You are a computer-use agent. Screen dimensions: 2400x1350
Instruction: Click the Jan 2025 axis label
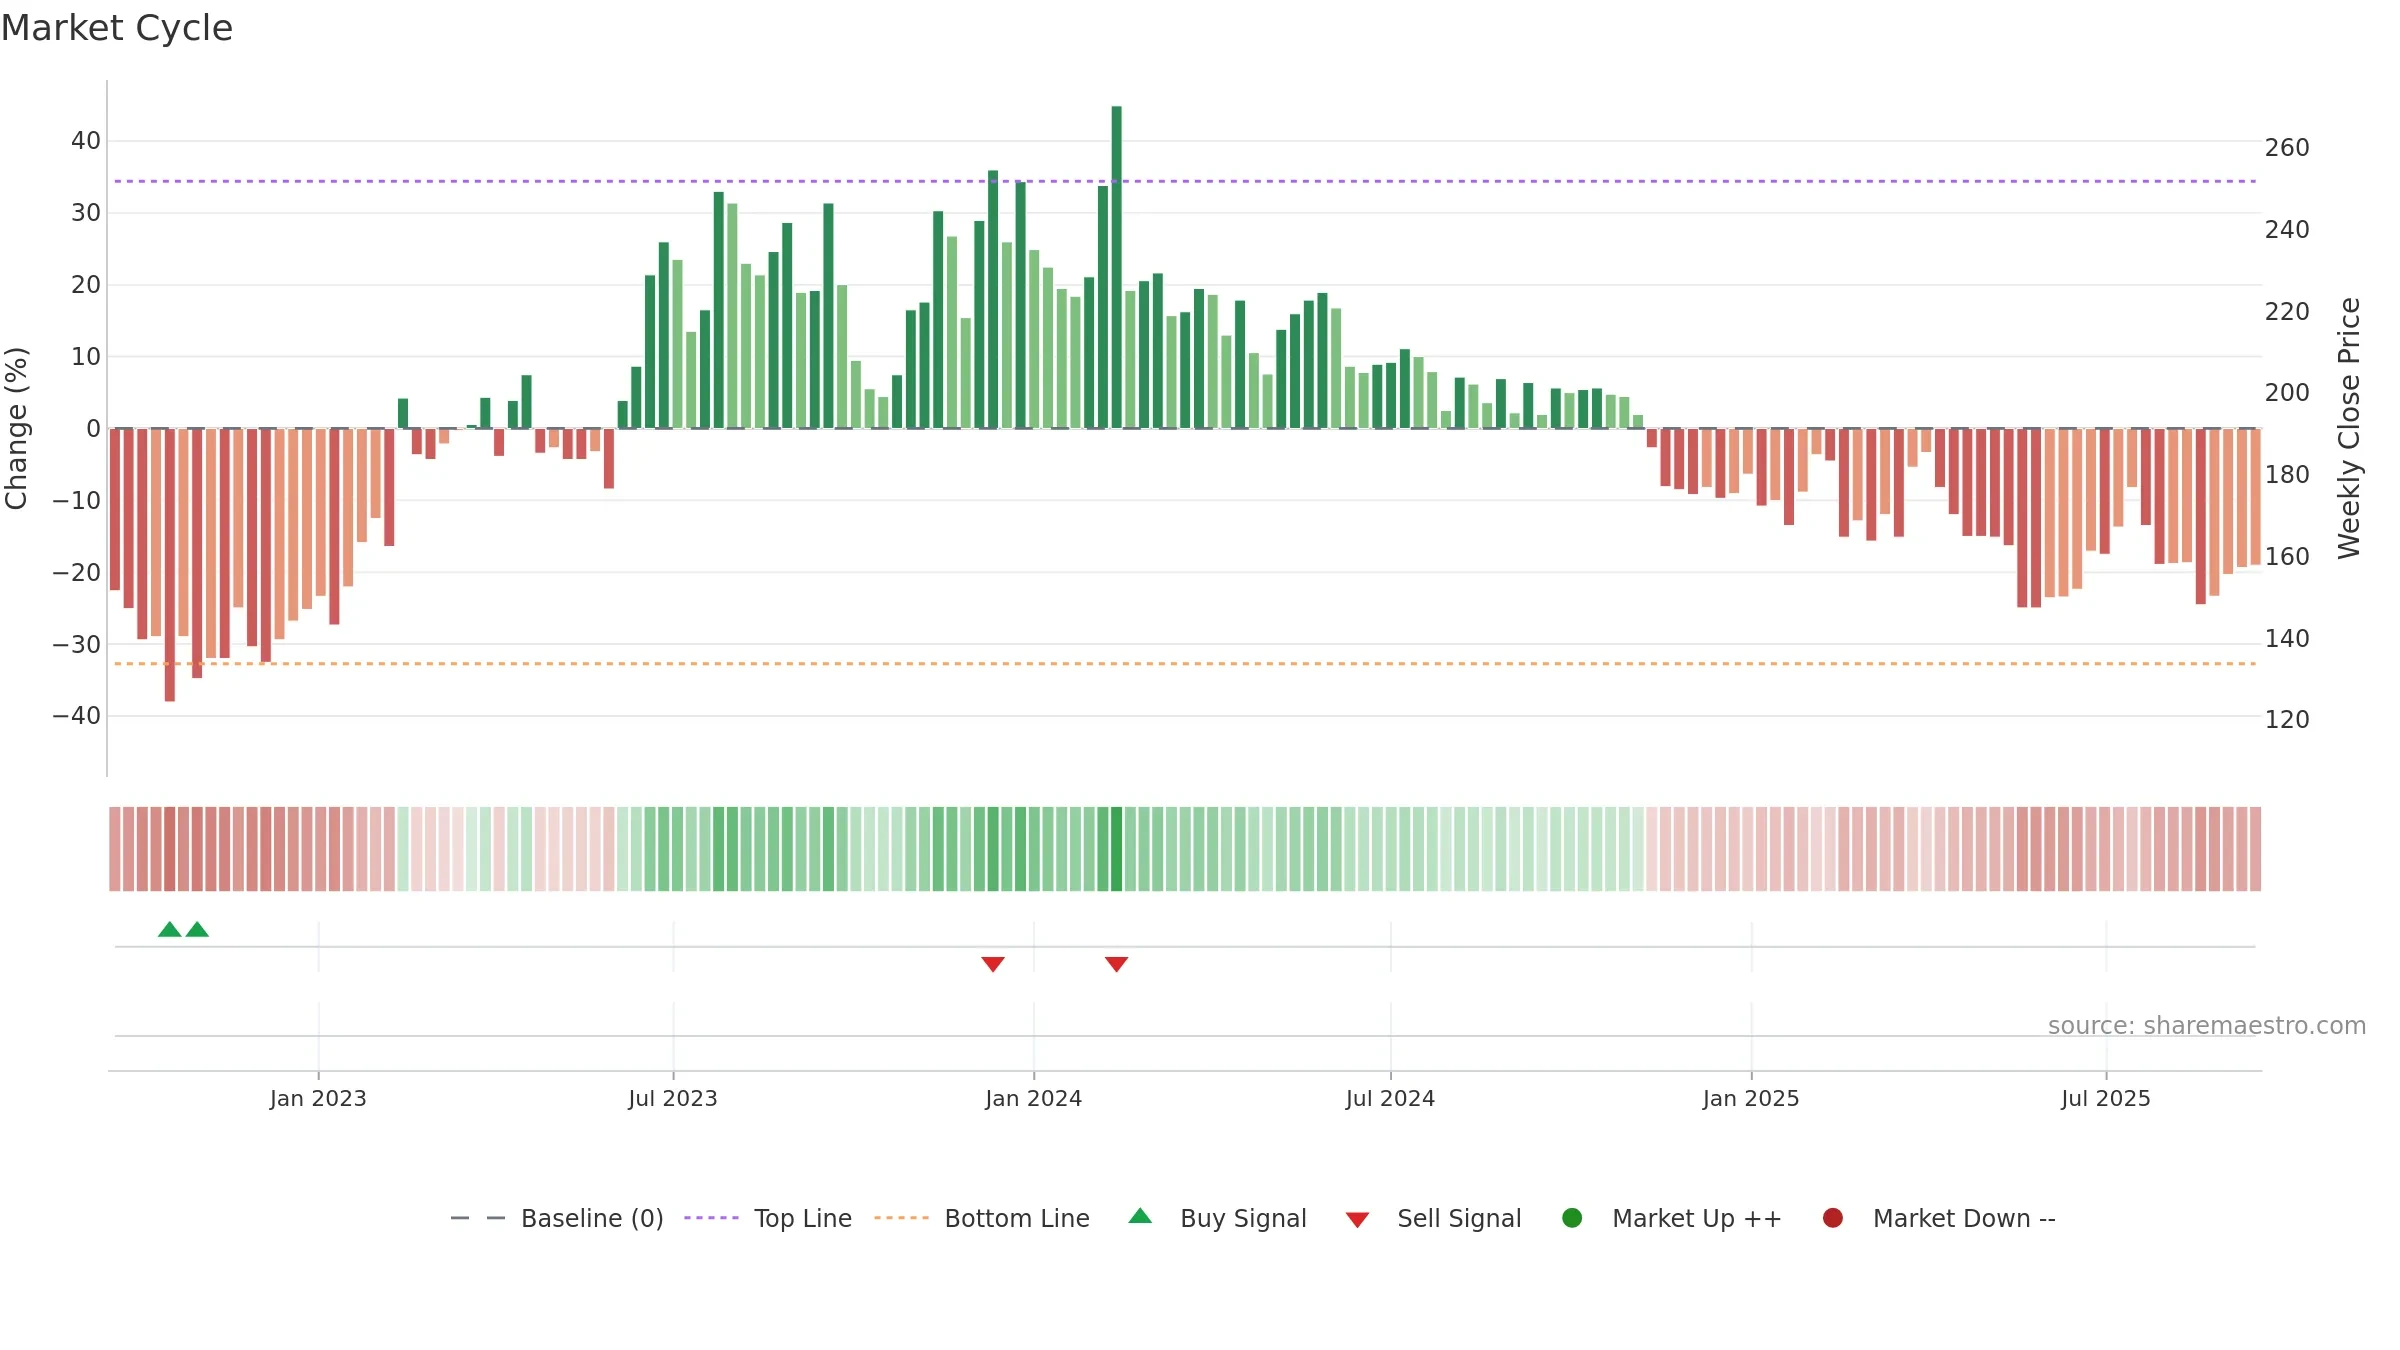tap(1751, 1098)
